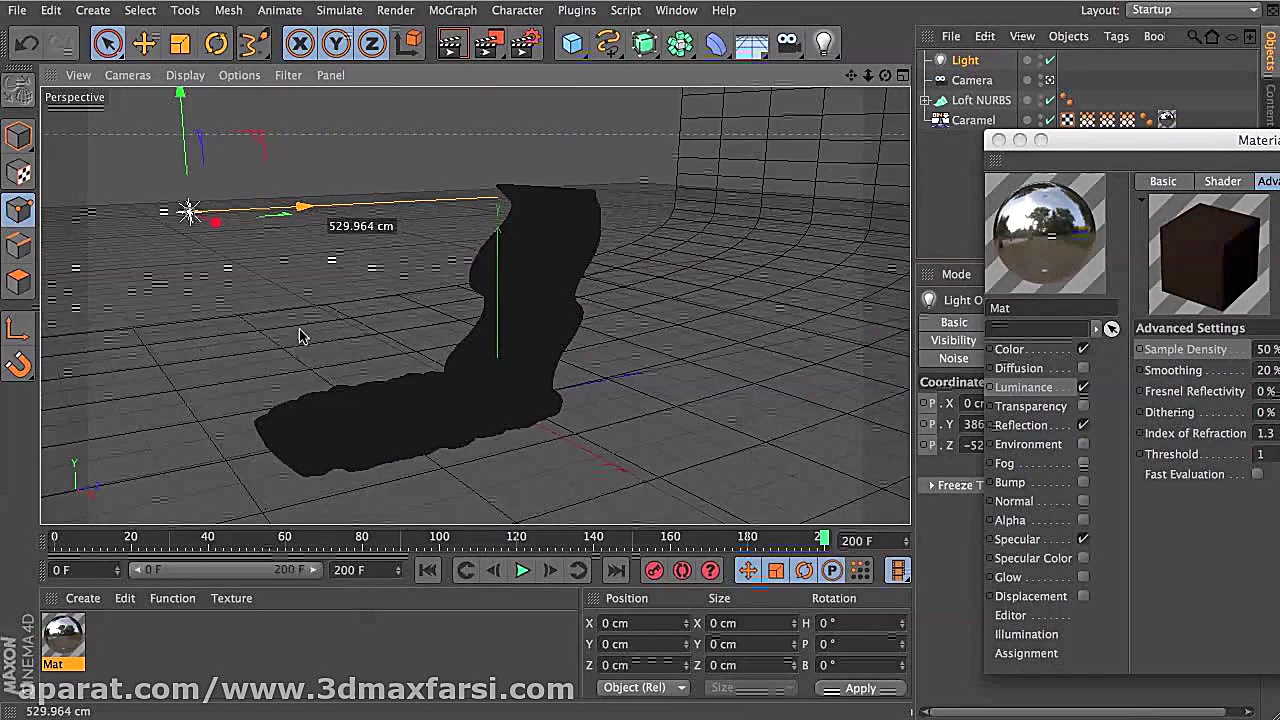The width and height of the screenshot is (1280, 720).
Task: Enable the Fast Evaluation checkbox
Action: [1257, 474]
